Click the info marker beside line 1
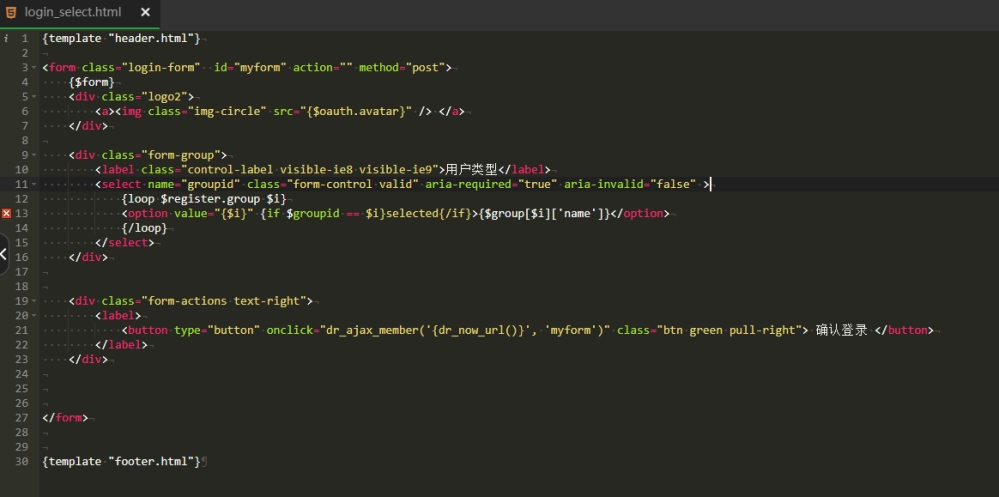 (7, 38)
